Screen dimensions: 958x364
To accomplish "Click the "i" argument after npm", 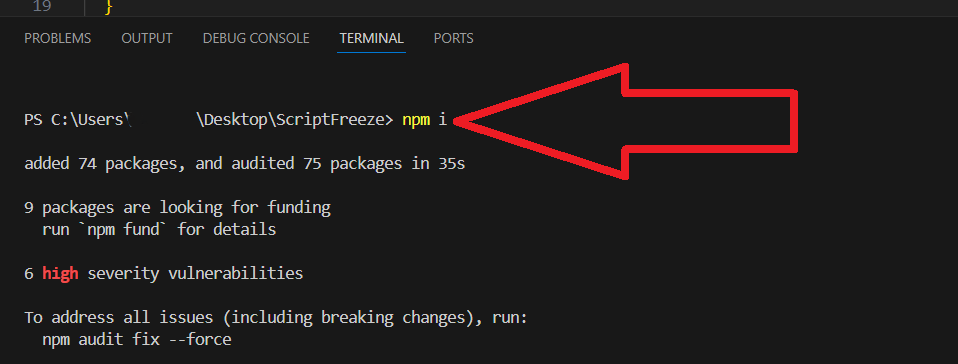I will 443,120.
